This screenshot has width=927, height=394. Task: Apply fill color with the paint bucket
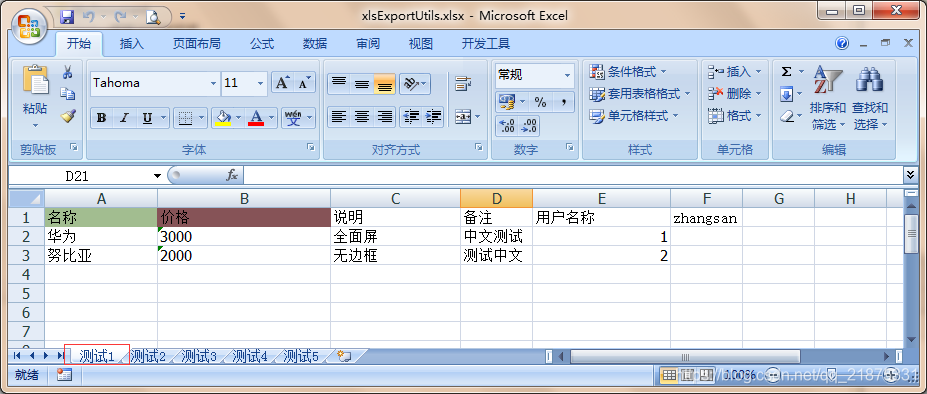(x=223, y=118)
